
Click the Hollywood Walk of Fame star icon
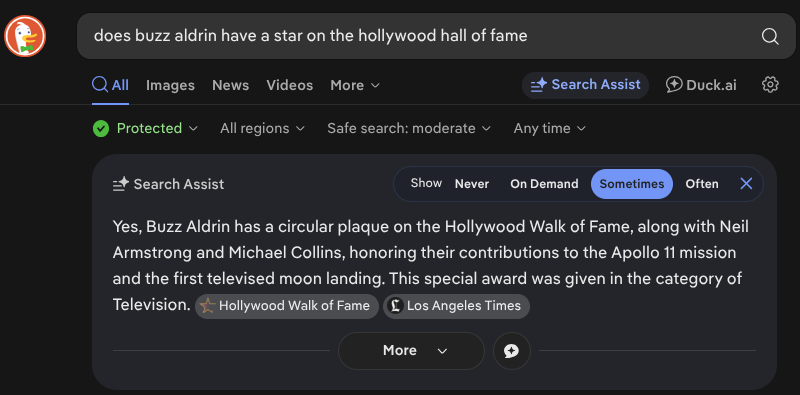208,306
